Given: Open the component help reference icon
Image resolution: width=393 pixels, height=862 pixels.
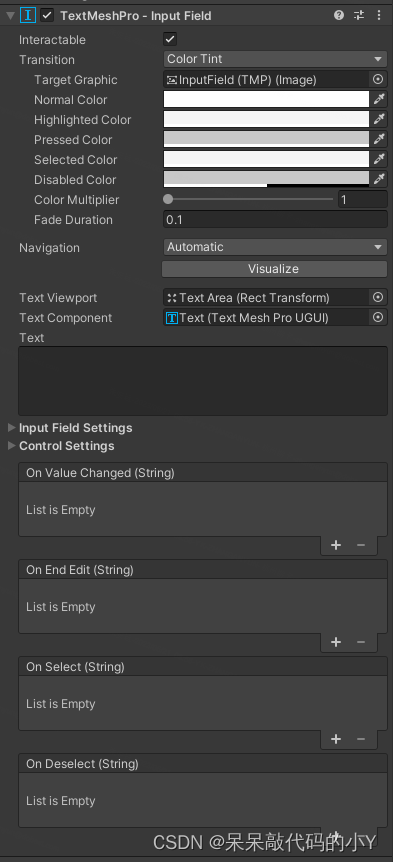Looking at the screenshot, I should 339,15.
